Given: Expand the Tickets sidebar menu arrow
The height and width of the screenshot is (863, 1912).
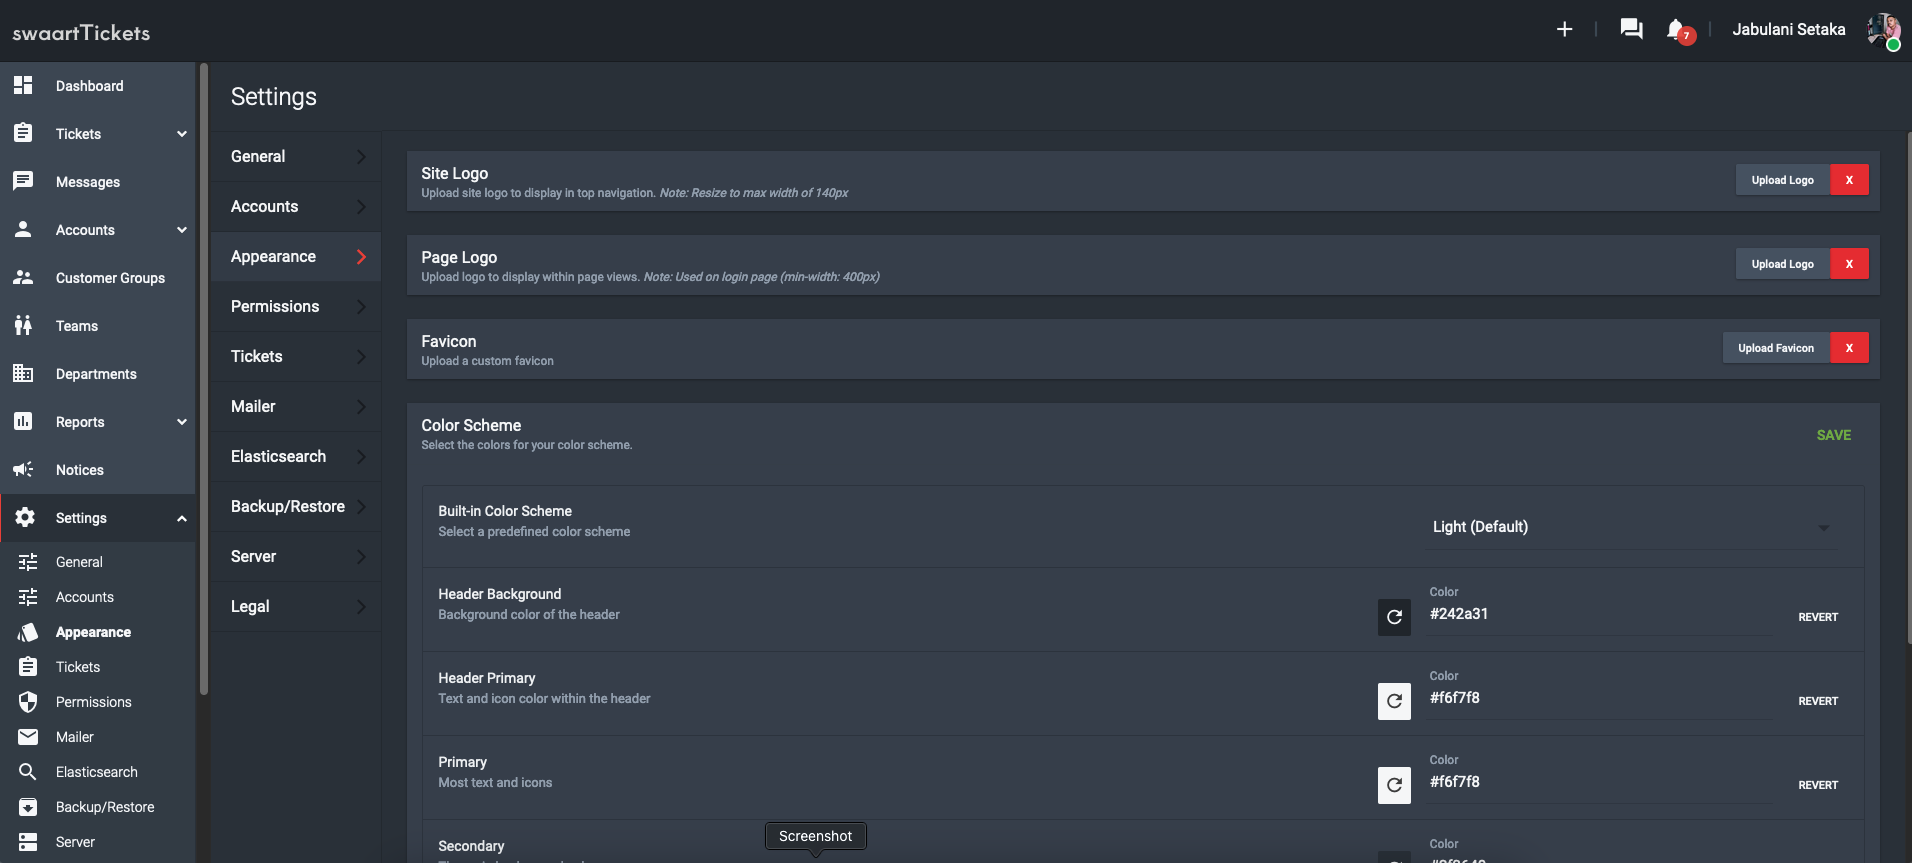Looking at the screenshot, I should click(182, 134).
